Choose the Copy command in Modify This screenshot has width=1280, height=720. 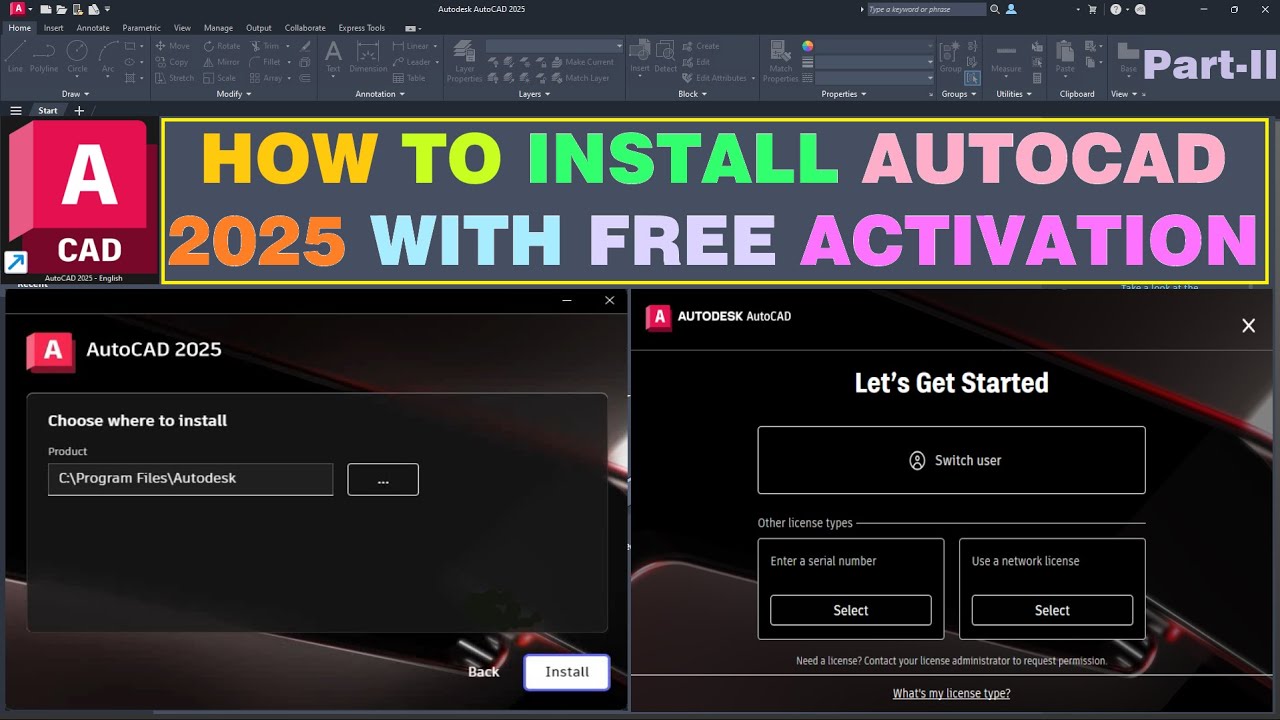171,62
